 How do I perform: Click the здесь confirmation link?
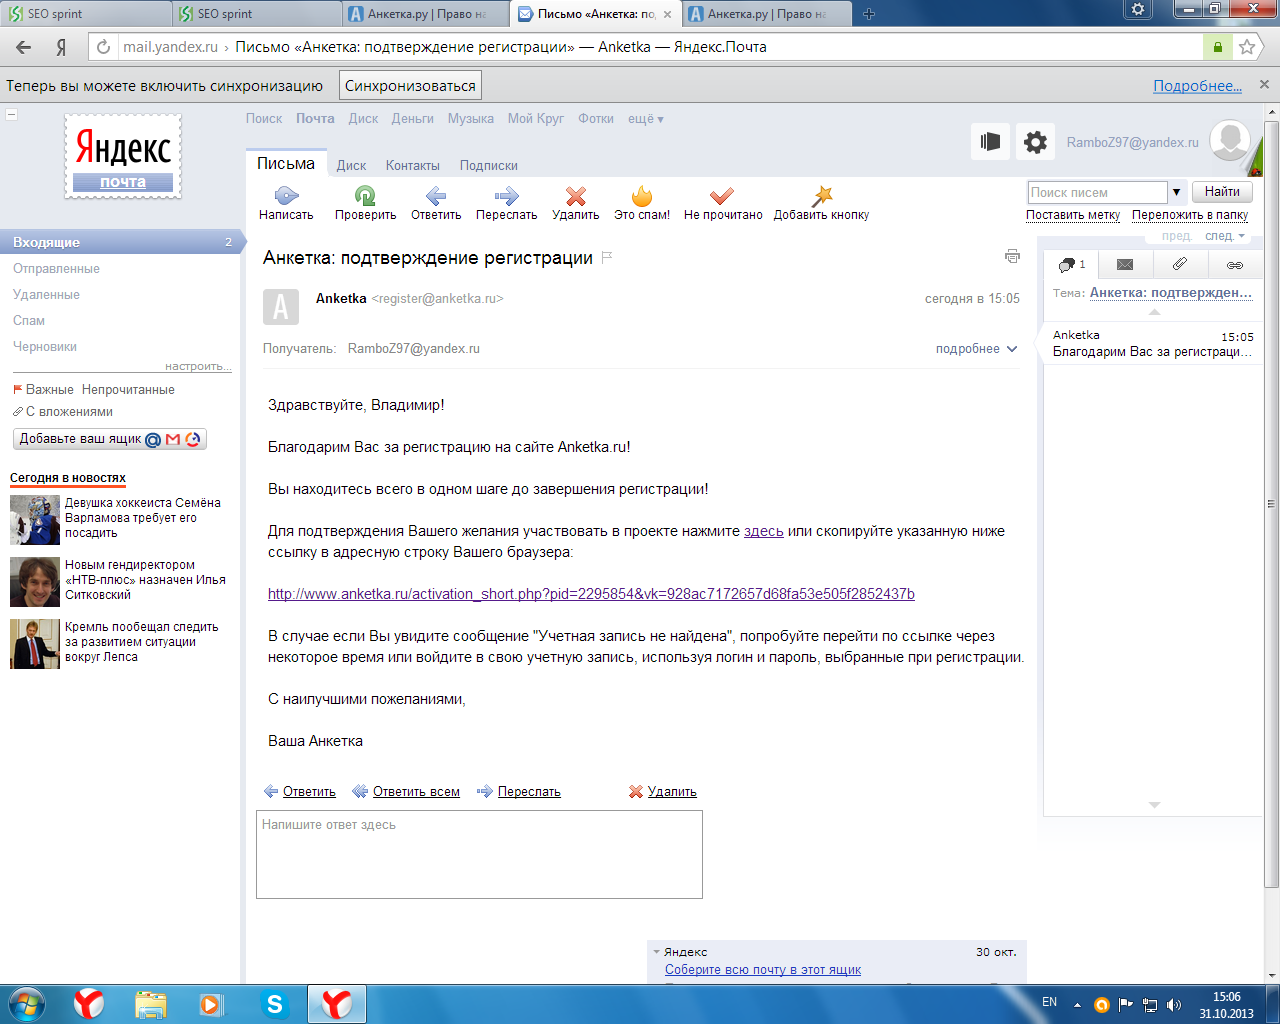(764, 531)
